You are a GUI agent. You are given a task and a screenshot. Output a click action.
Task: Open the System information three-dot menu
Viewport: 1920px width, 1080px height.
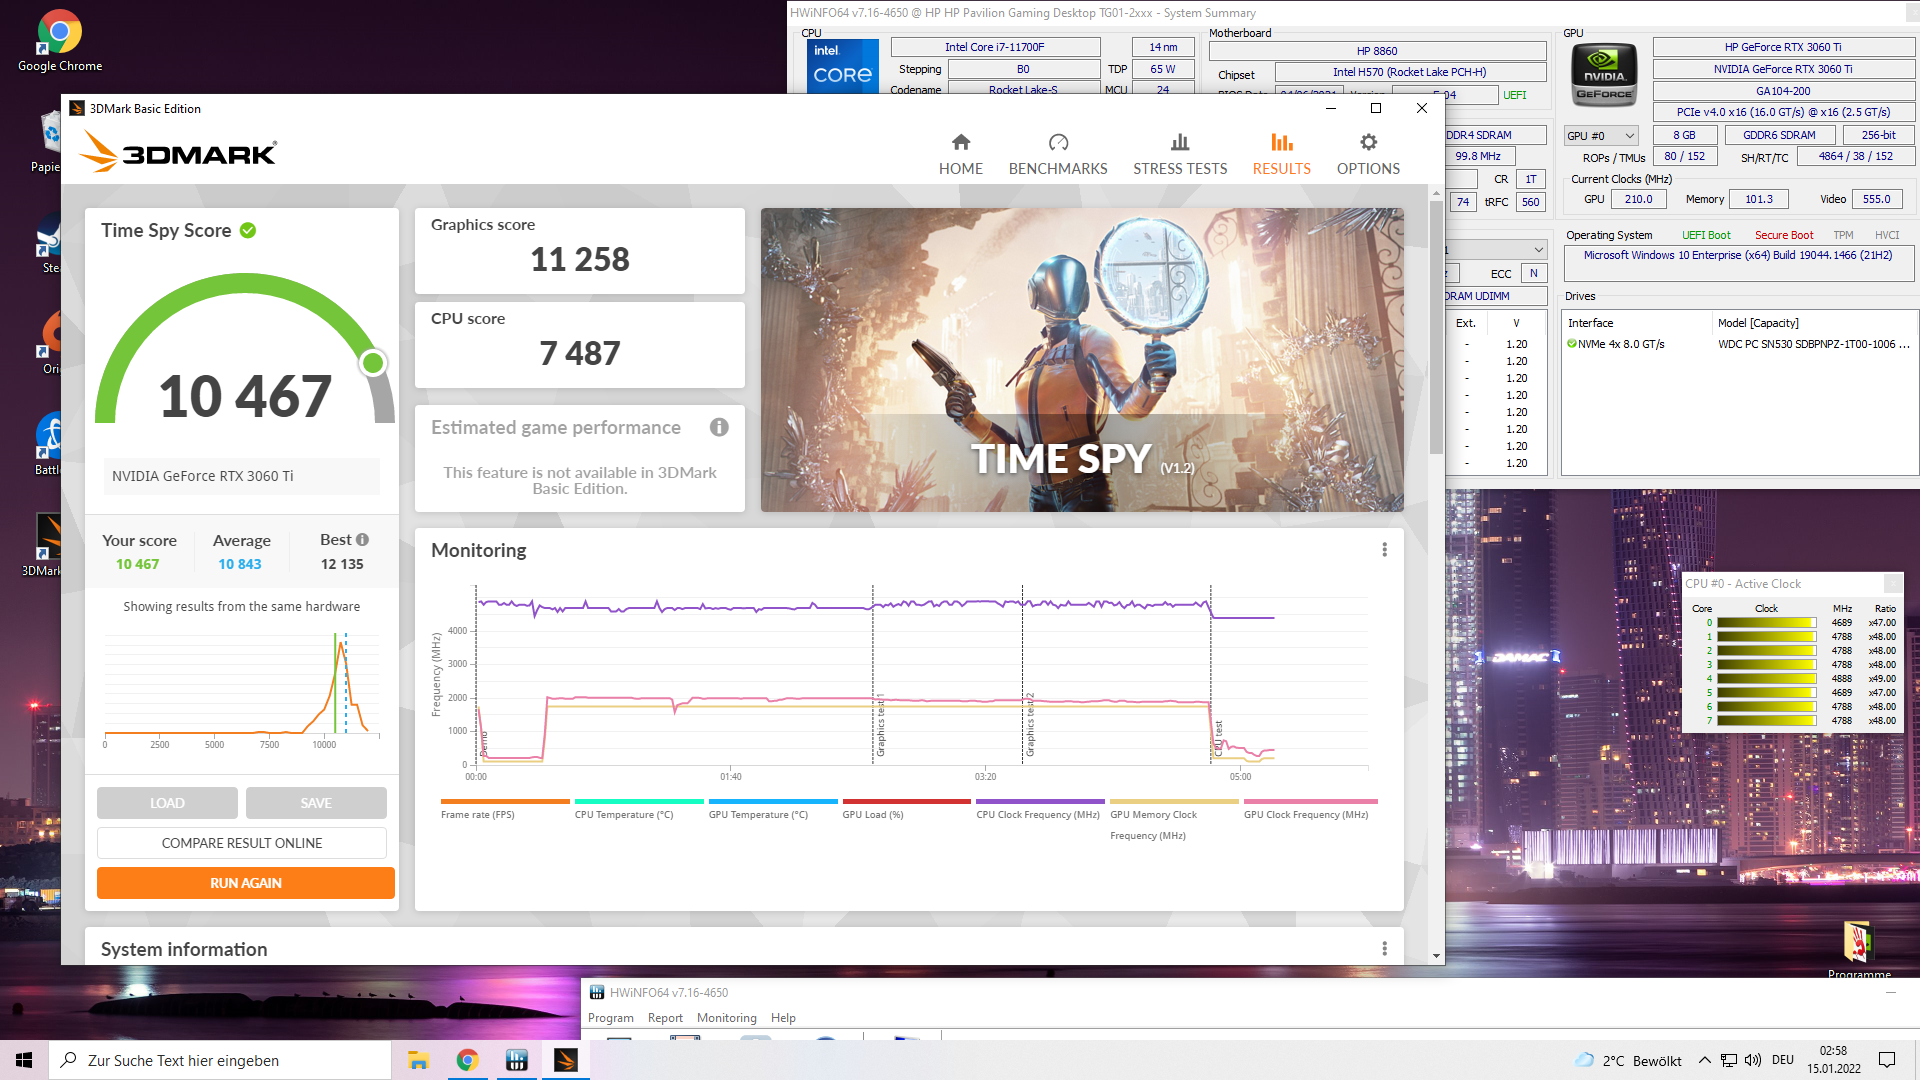(x=1384, y=948)
